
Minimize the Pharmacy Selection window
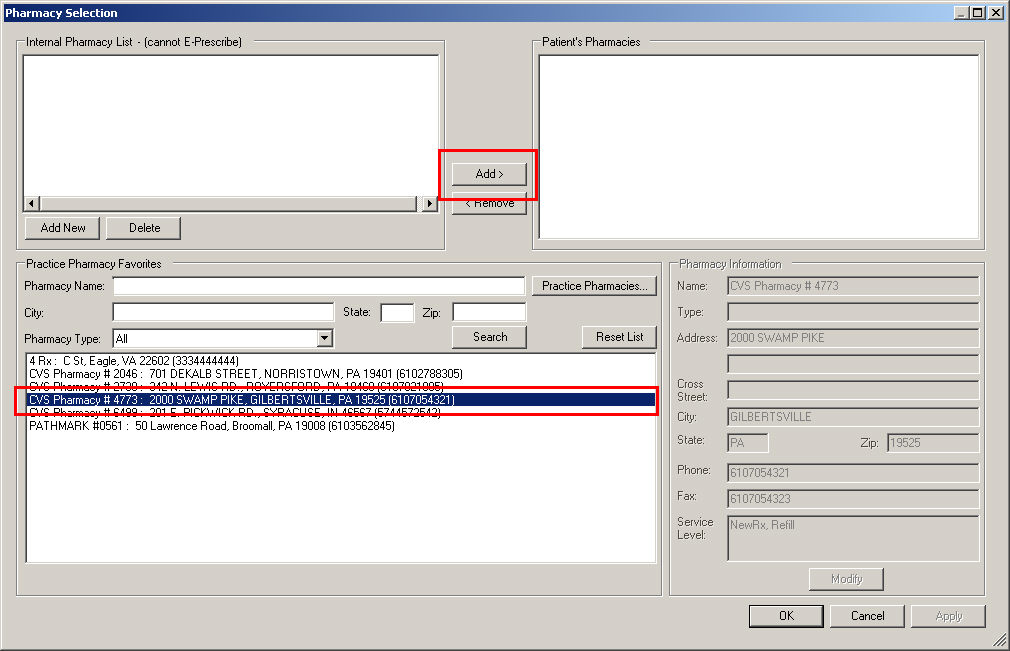tap(962, 12)
